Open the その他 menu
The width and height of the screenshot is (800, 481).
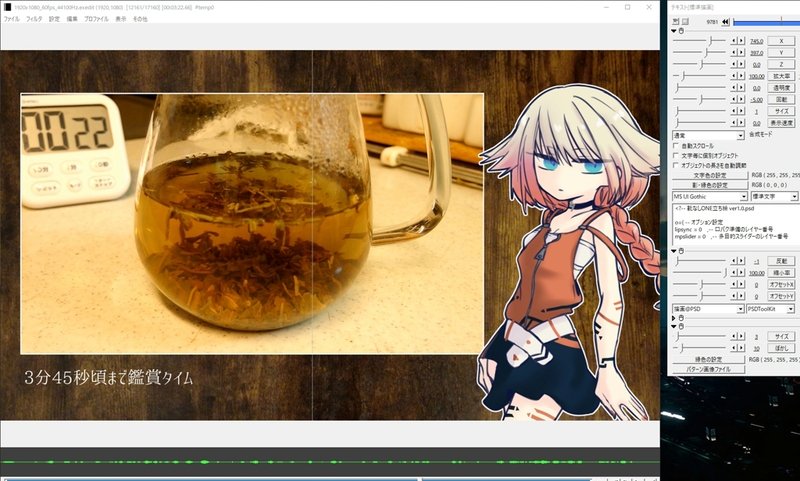click(140, 19)
